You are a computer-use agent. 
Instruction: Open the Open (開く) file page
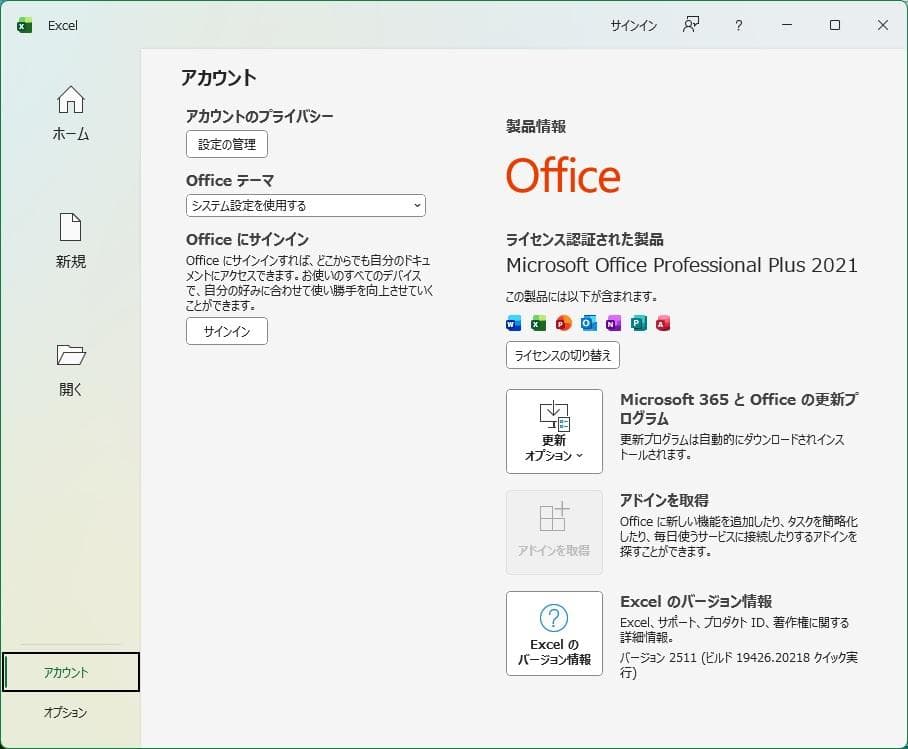[71, 370]
